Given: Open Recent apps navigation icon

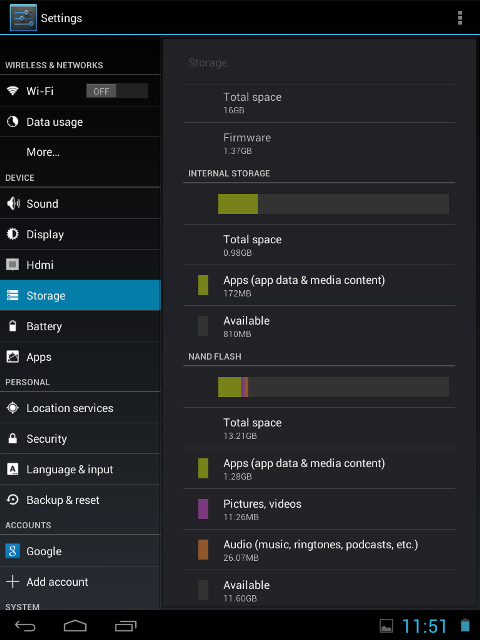Looking at the screenshot, I should 126,626.
